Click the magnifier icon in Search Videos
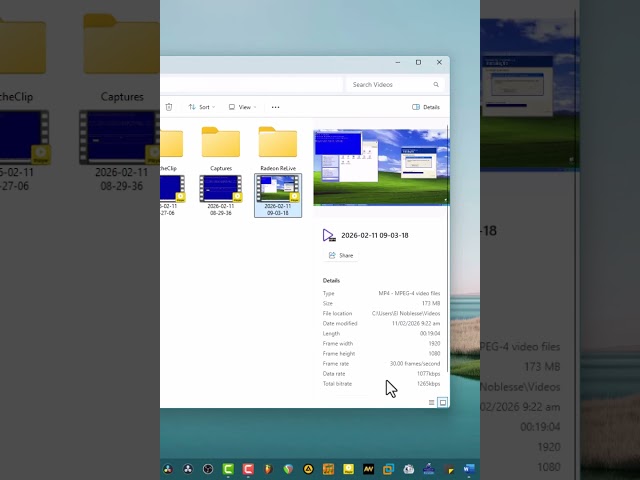640x480 pixels. [x=436, y=84]
